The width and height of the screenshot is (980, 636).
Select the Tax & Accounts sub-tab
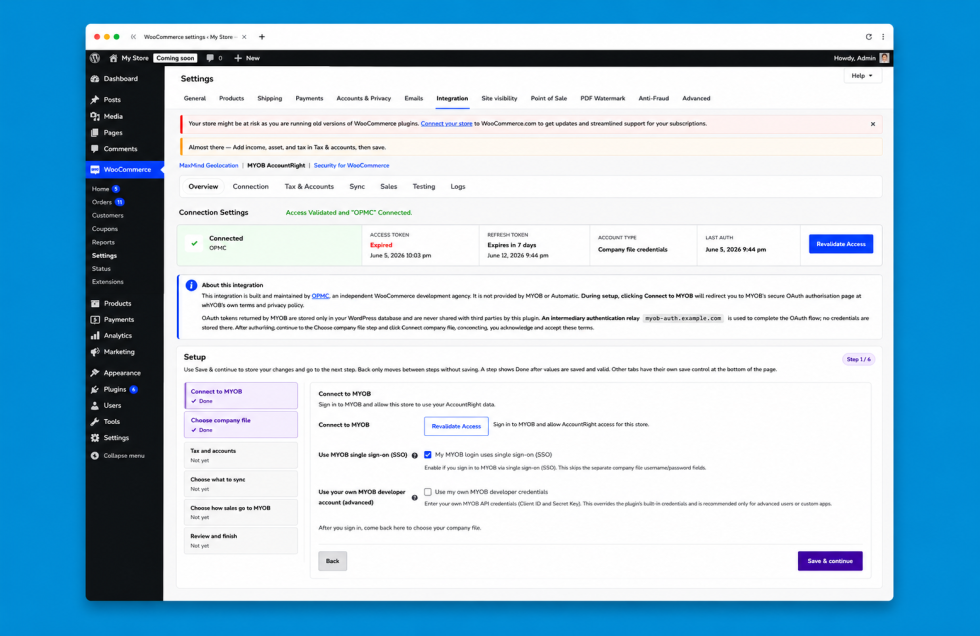pos(309,187)
